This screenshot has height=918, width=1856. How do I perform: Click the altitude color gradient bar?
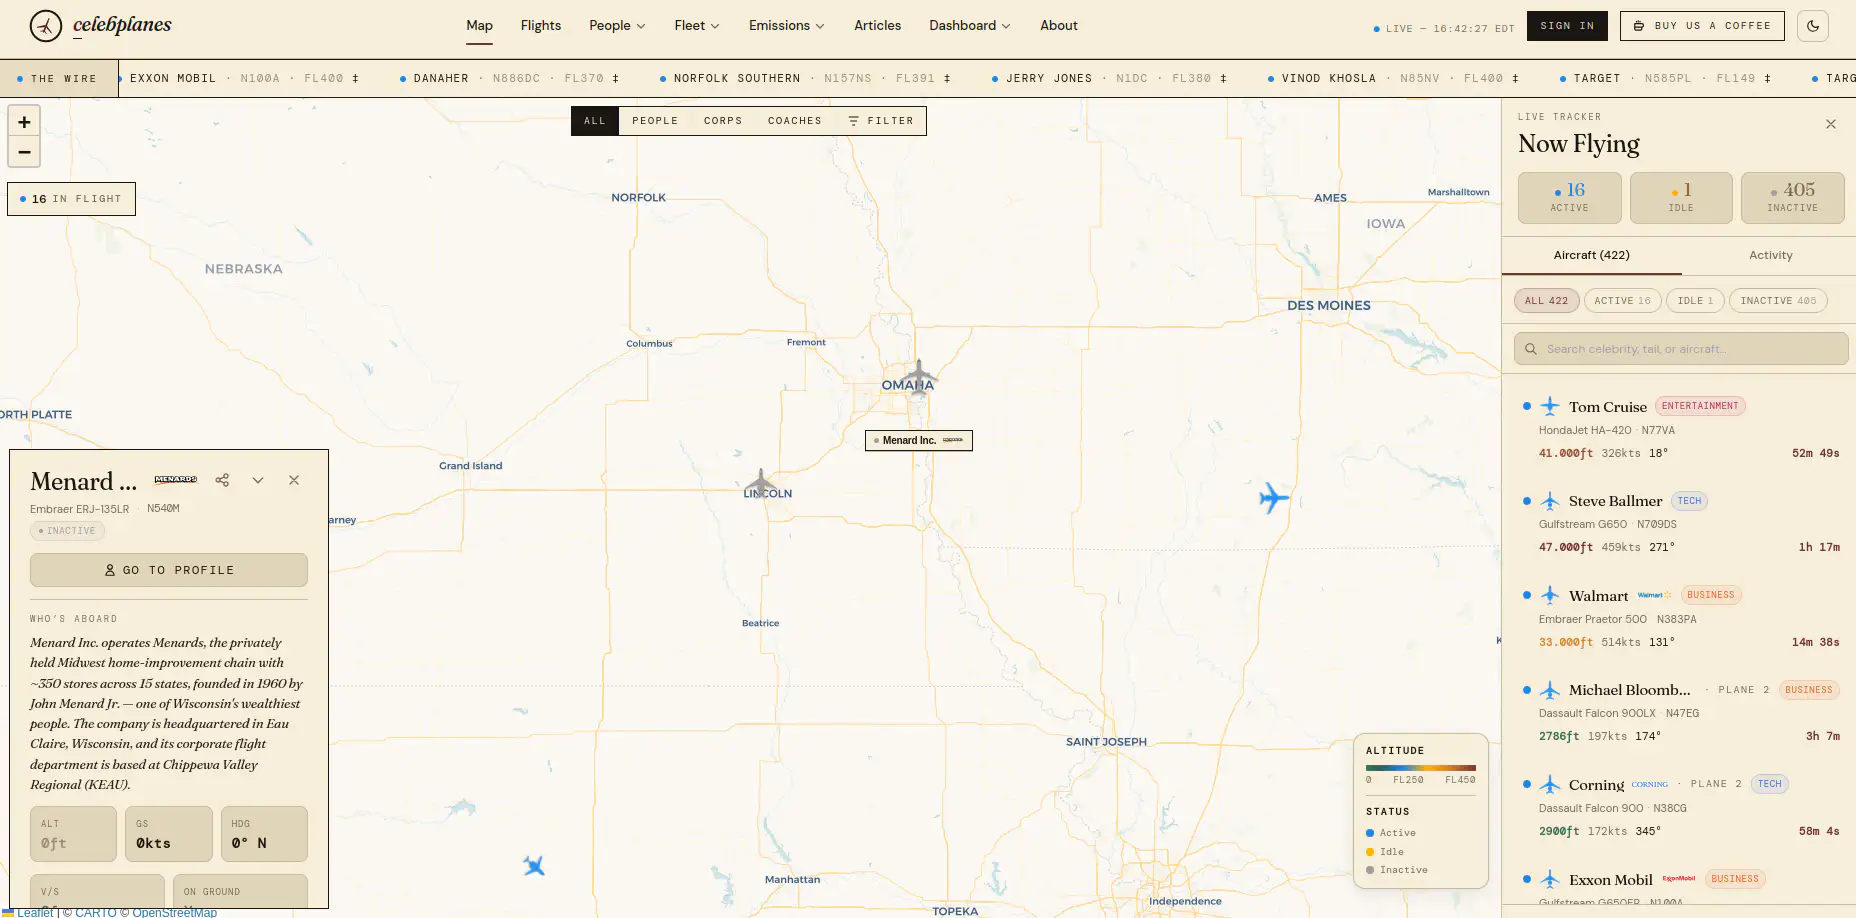pyautogui.click(x=1421, y=768)
